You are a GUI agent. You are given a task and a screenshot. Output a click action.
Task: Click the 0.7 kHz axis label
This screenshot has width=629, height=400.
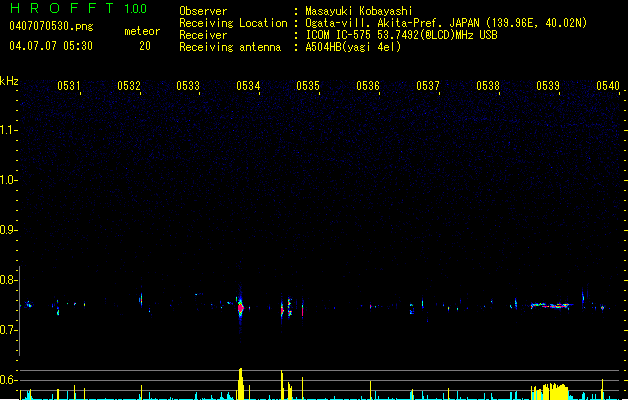click(8, 330)
